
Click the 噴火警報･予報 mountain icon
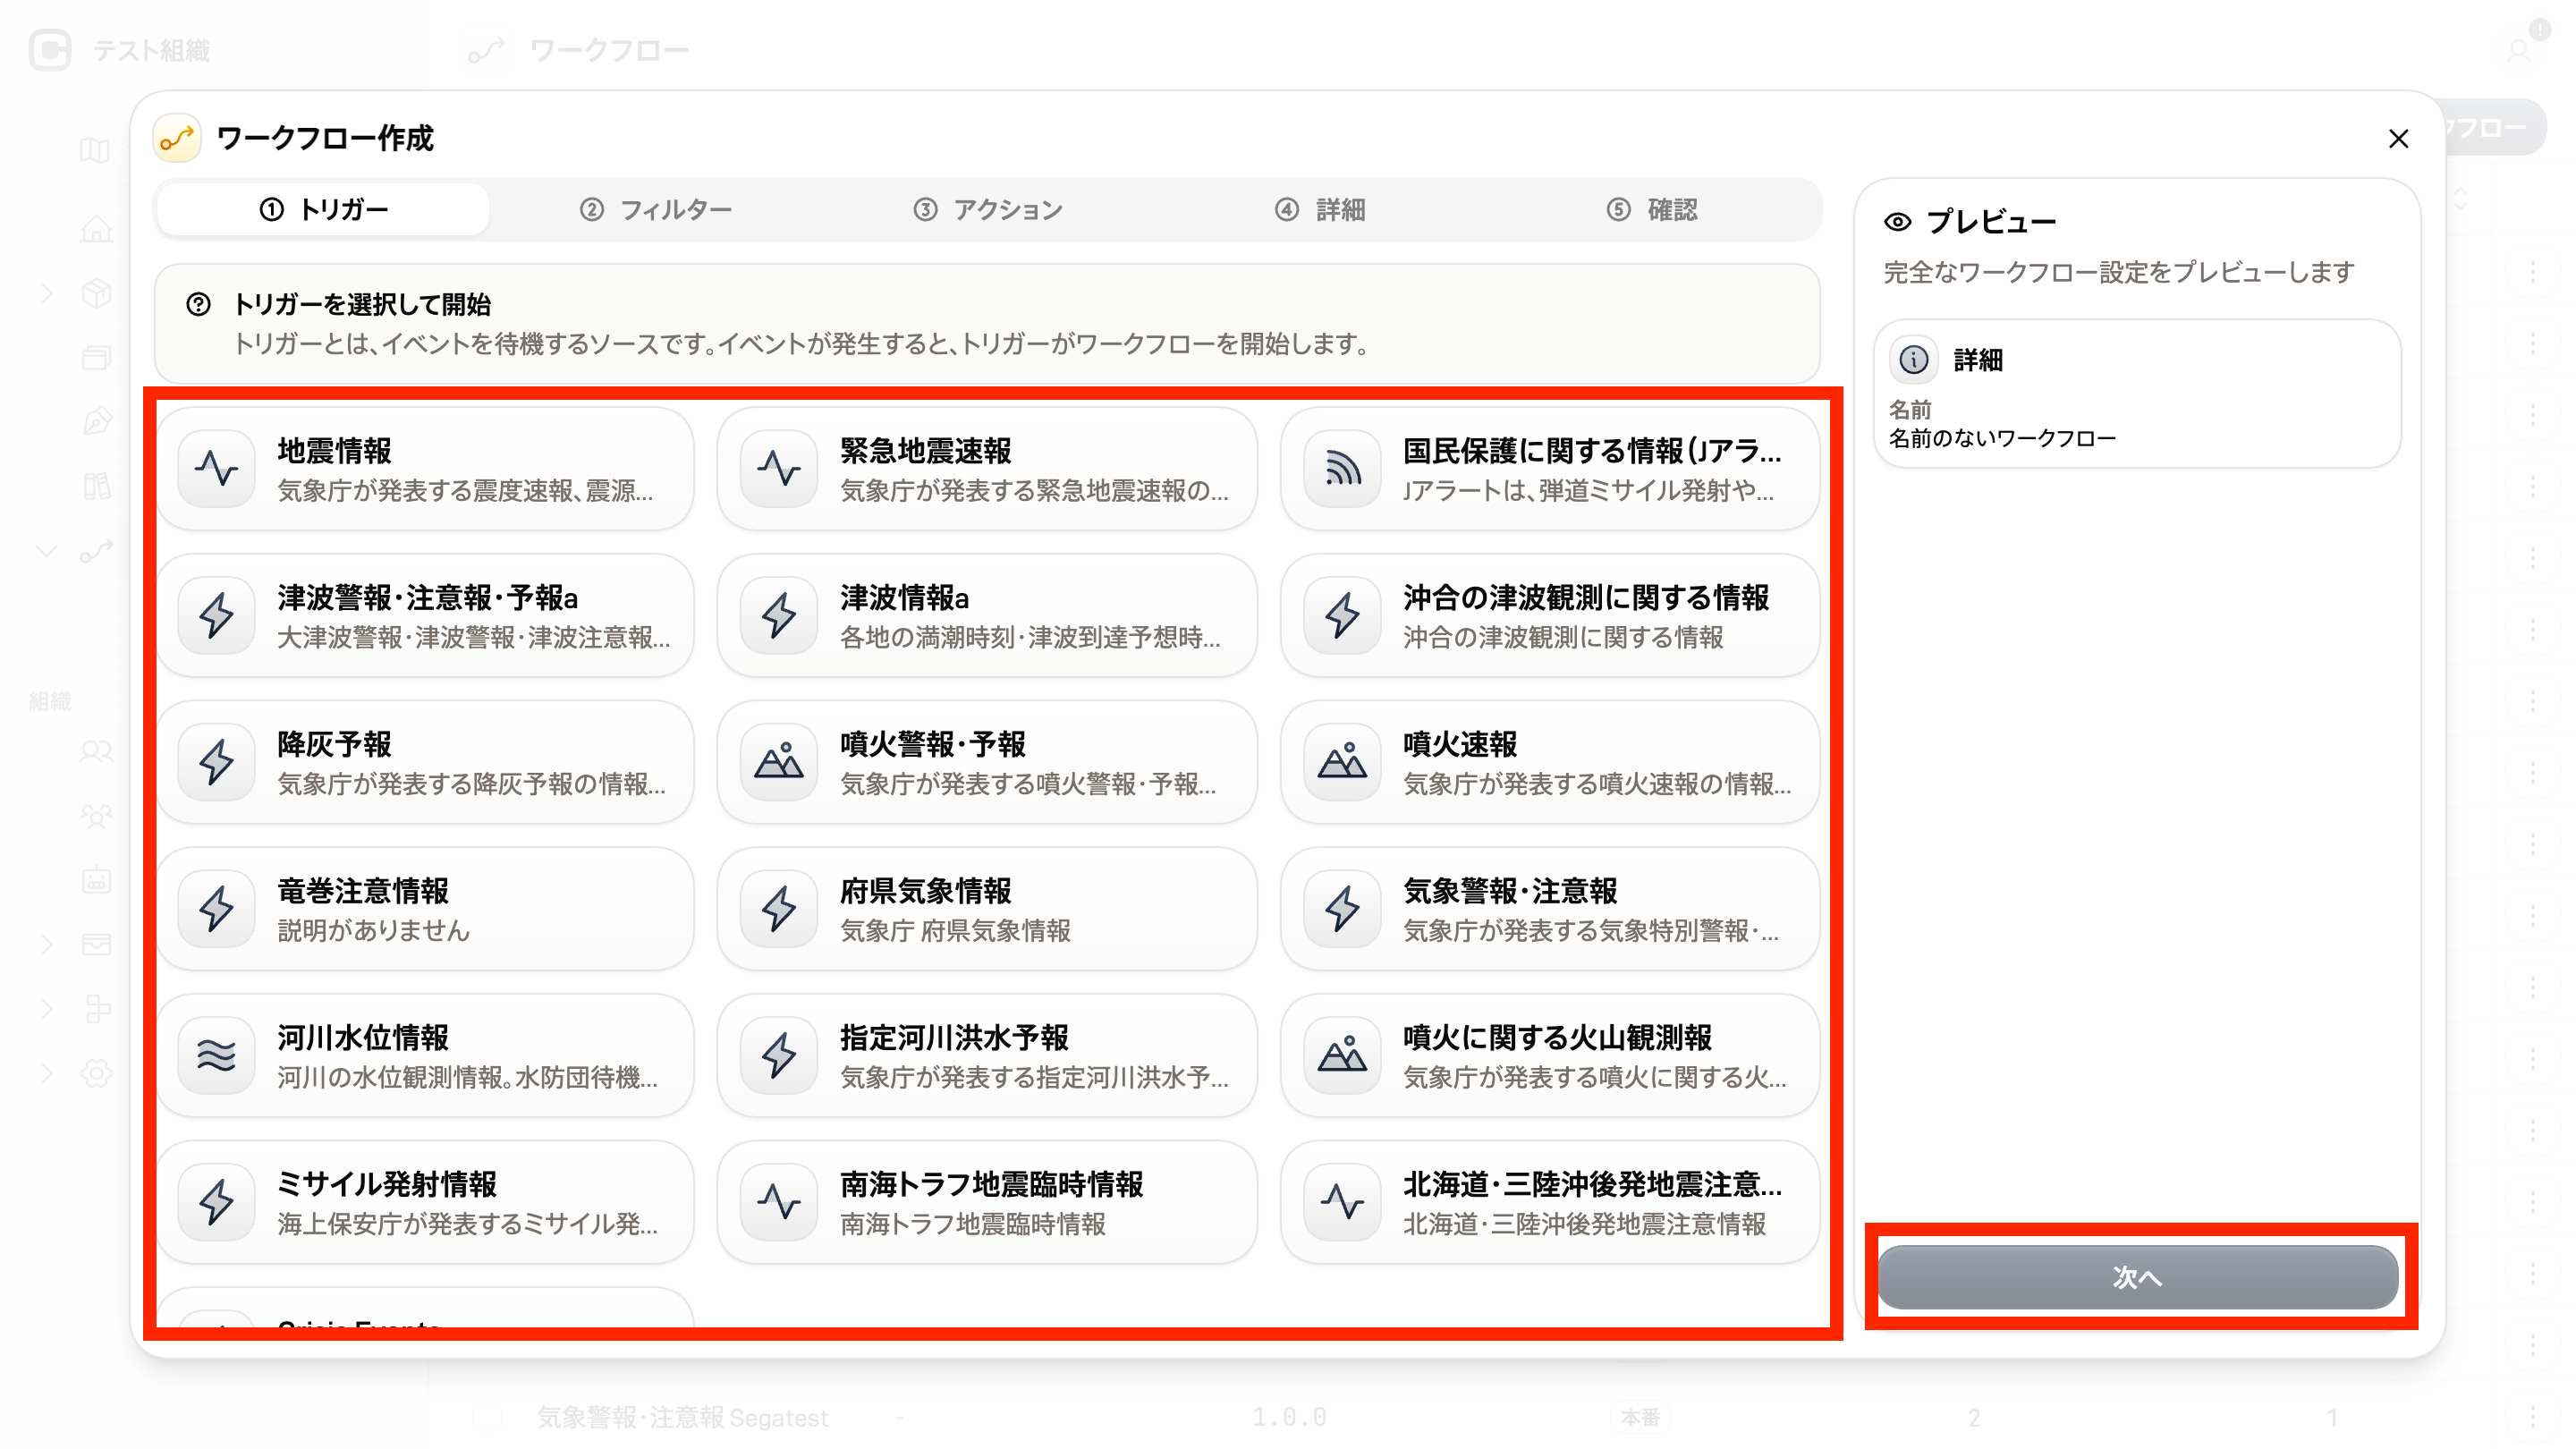click(779, 762)
